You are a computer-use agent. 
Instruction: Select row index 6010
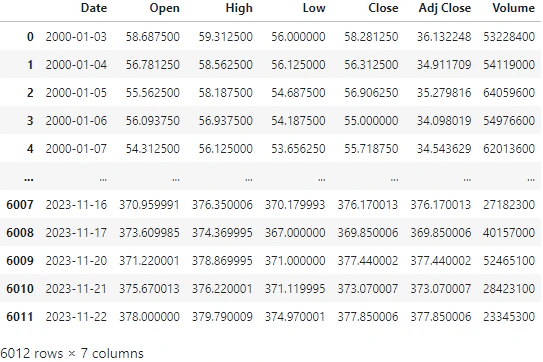pos(20,289)
